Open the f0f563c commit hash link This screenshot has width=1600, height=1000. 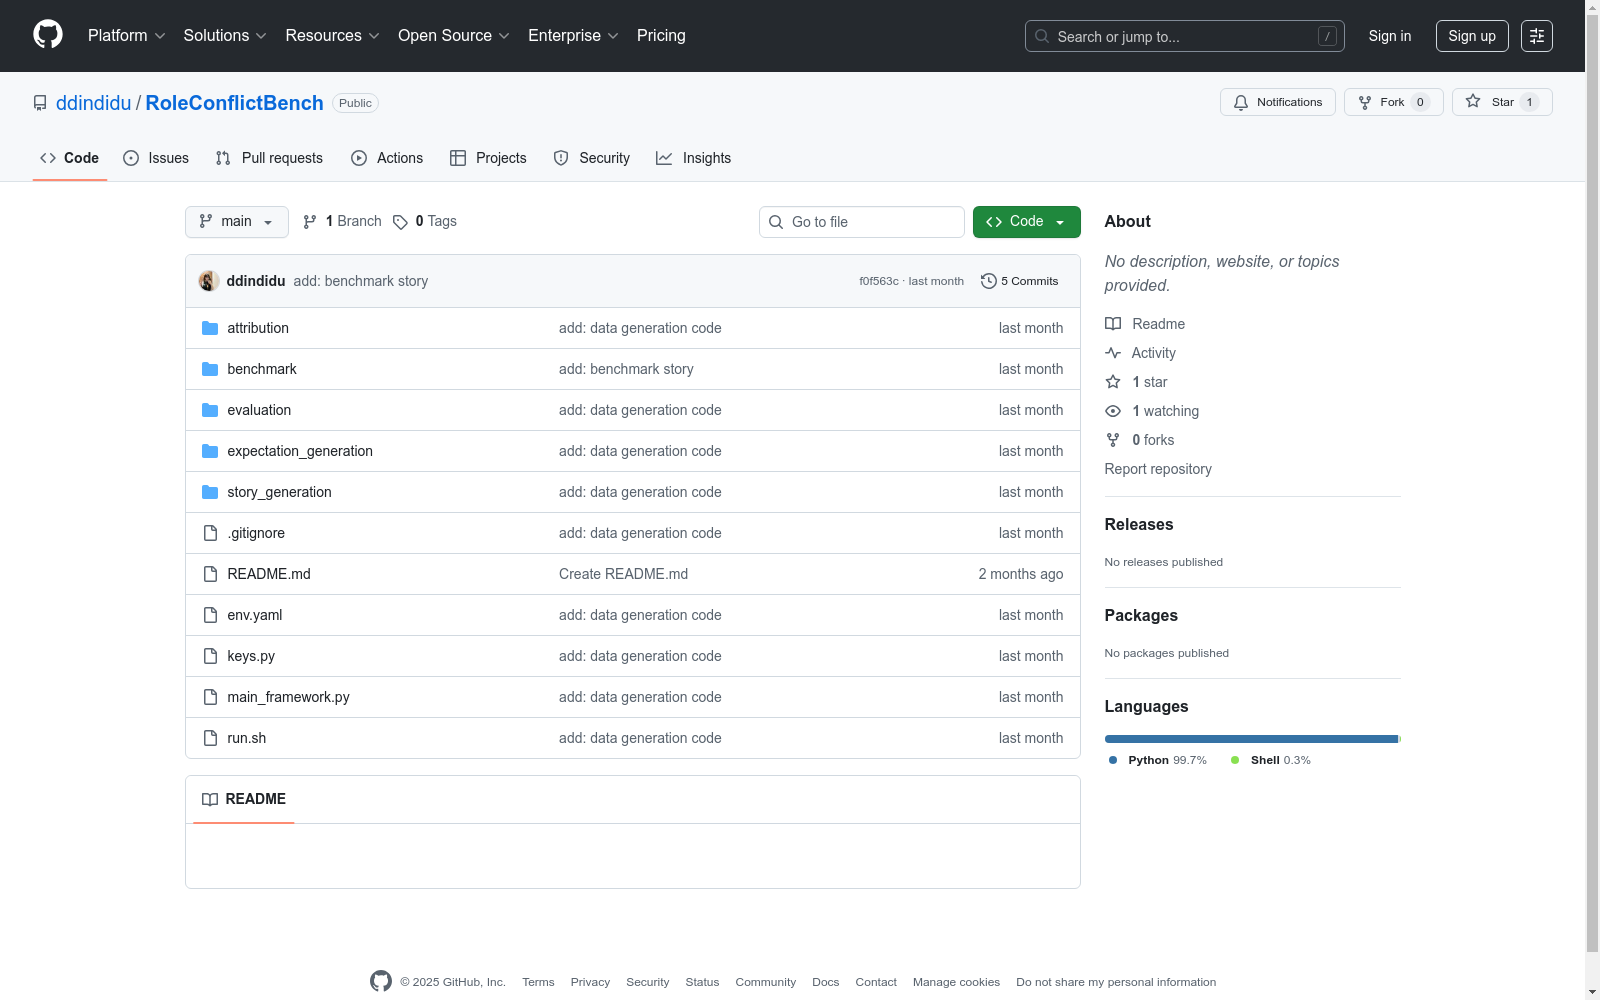(879, 281)
